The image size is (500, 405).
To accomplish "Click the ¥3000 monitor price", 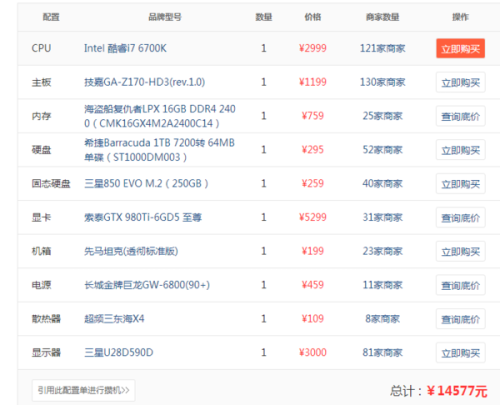I will [x=313, y=352].
